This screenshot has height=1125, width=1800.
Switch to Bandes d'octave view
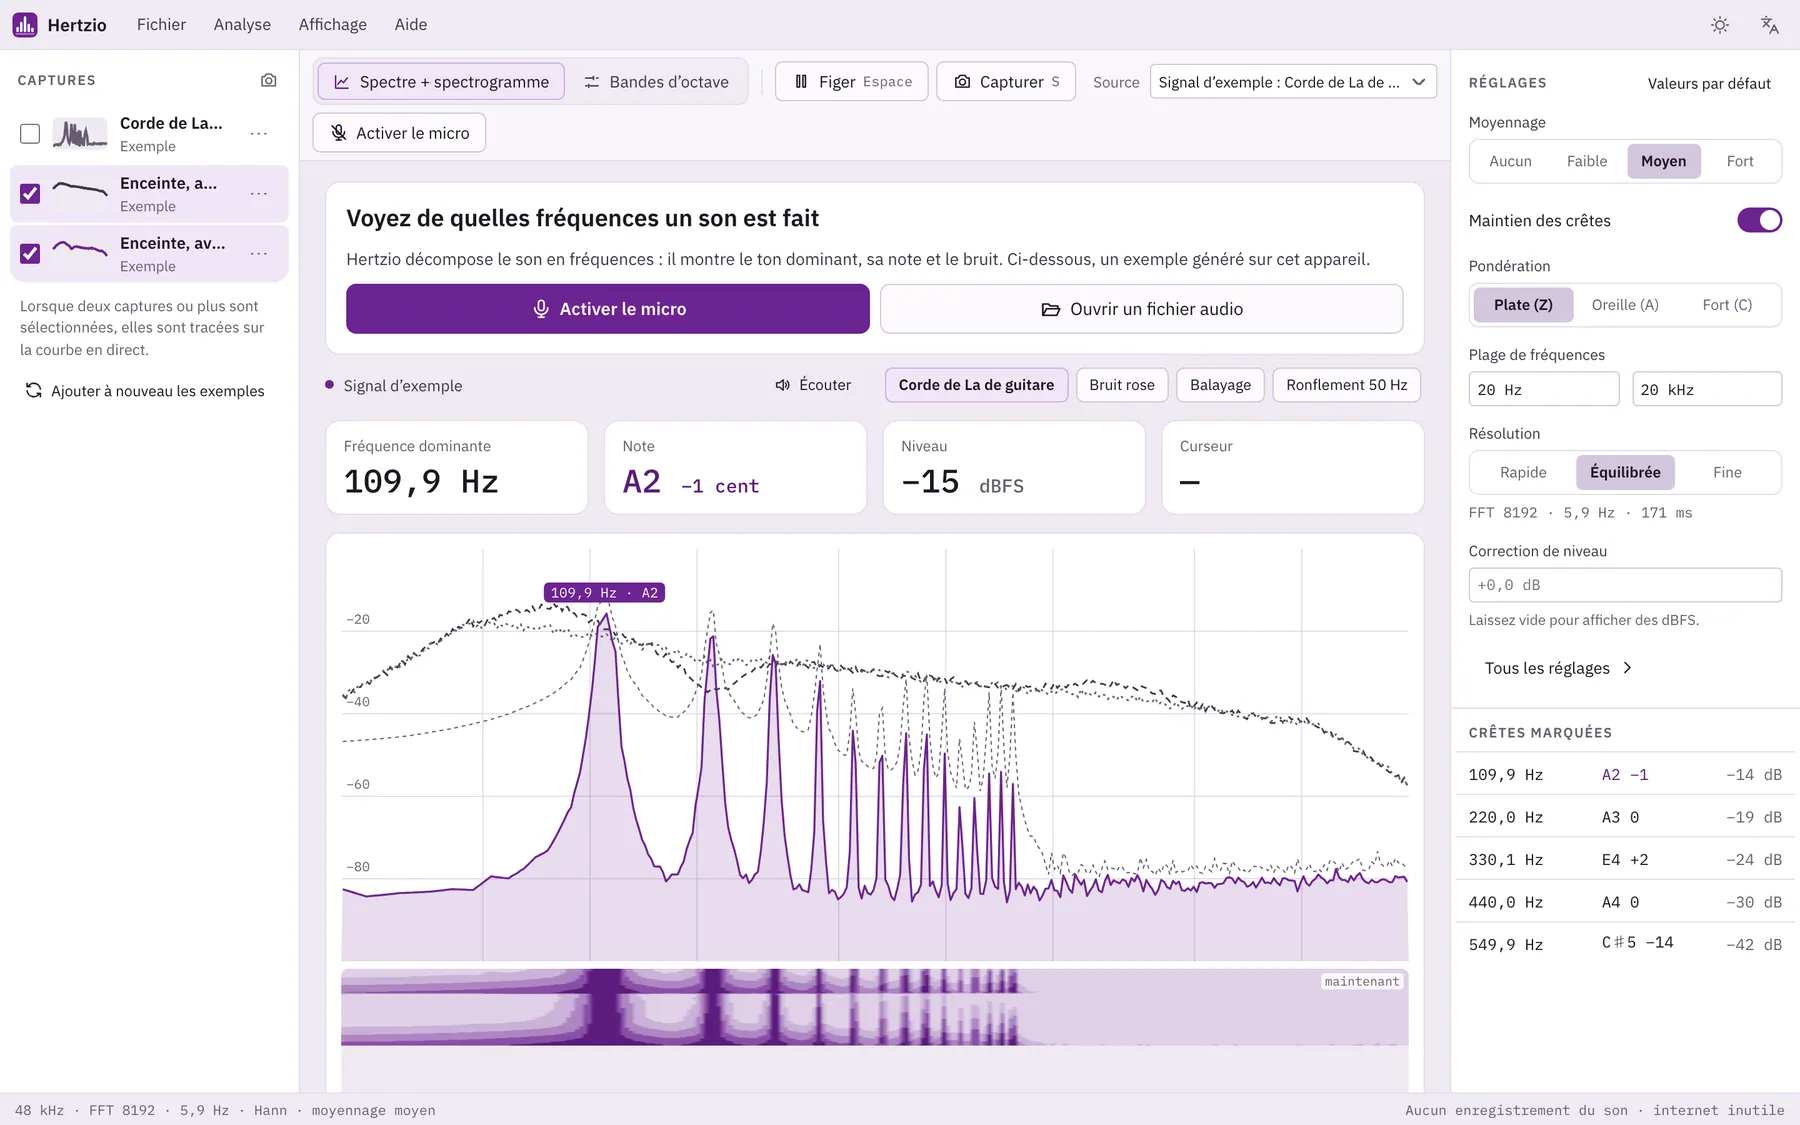coord(656,82)
